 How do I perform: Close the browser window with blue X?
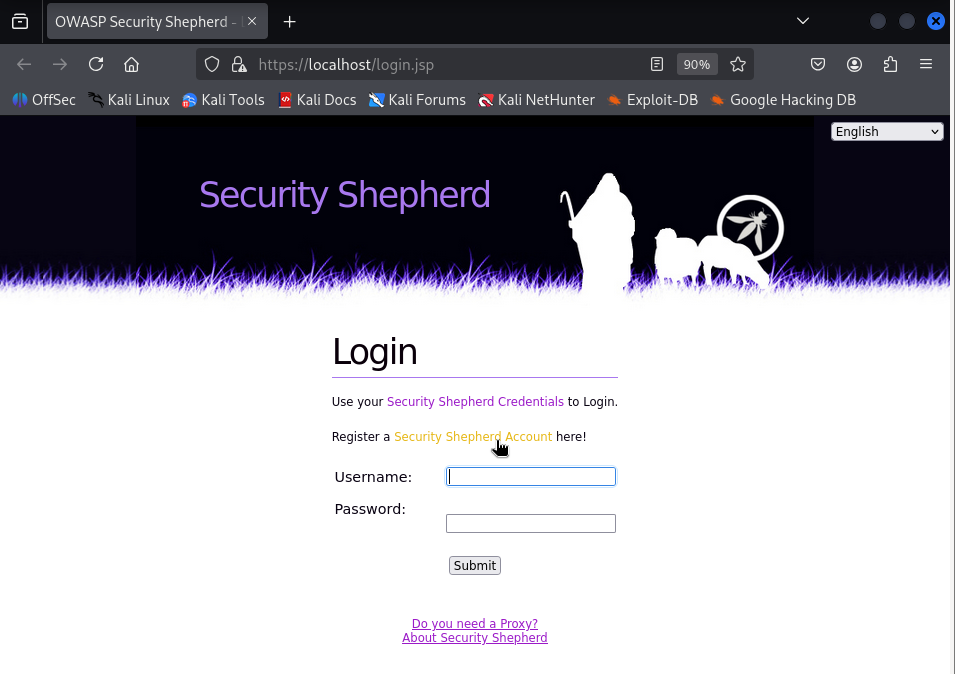tap(936, 21)
